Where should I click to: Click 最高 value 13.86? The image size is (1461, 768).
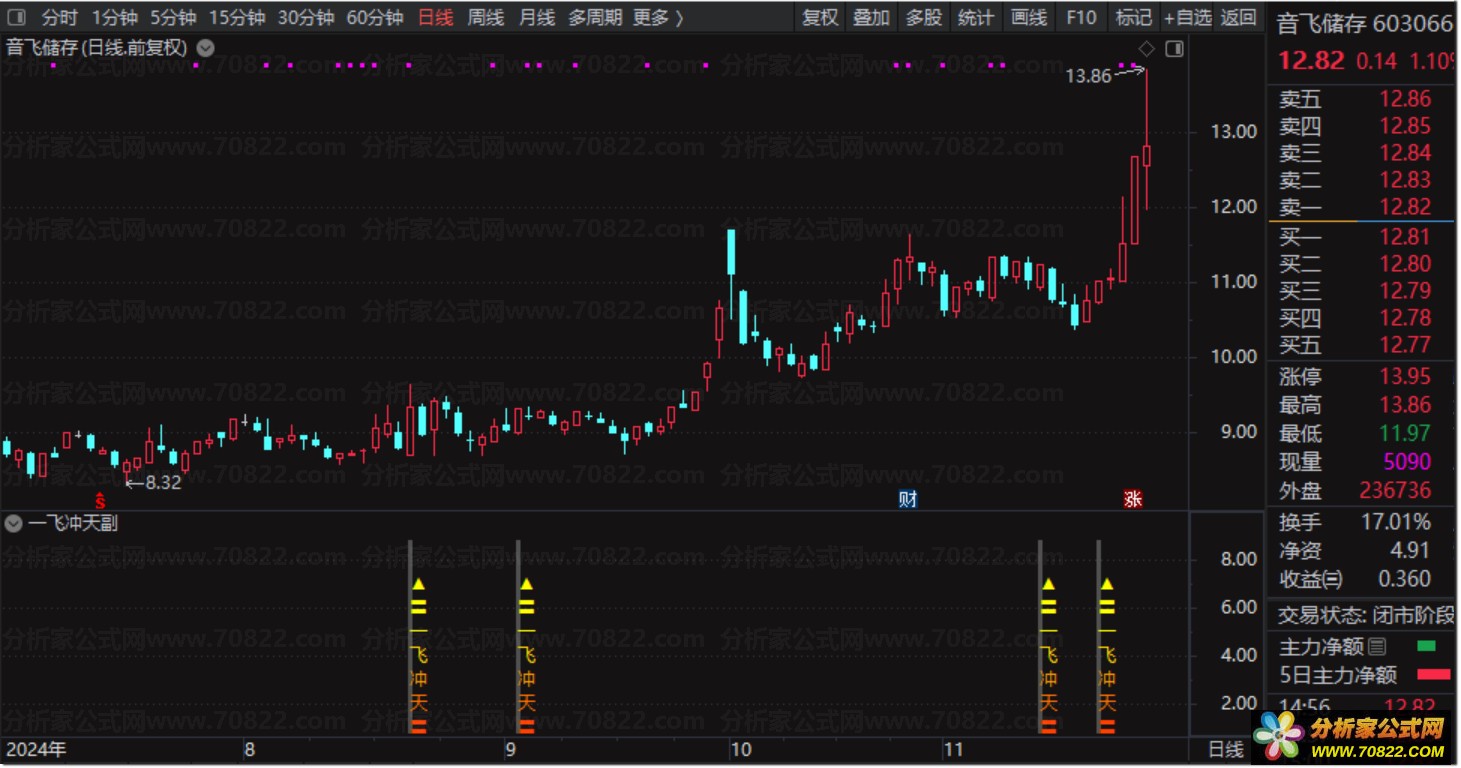[1405, 405]
